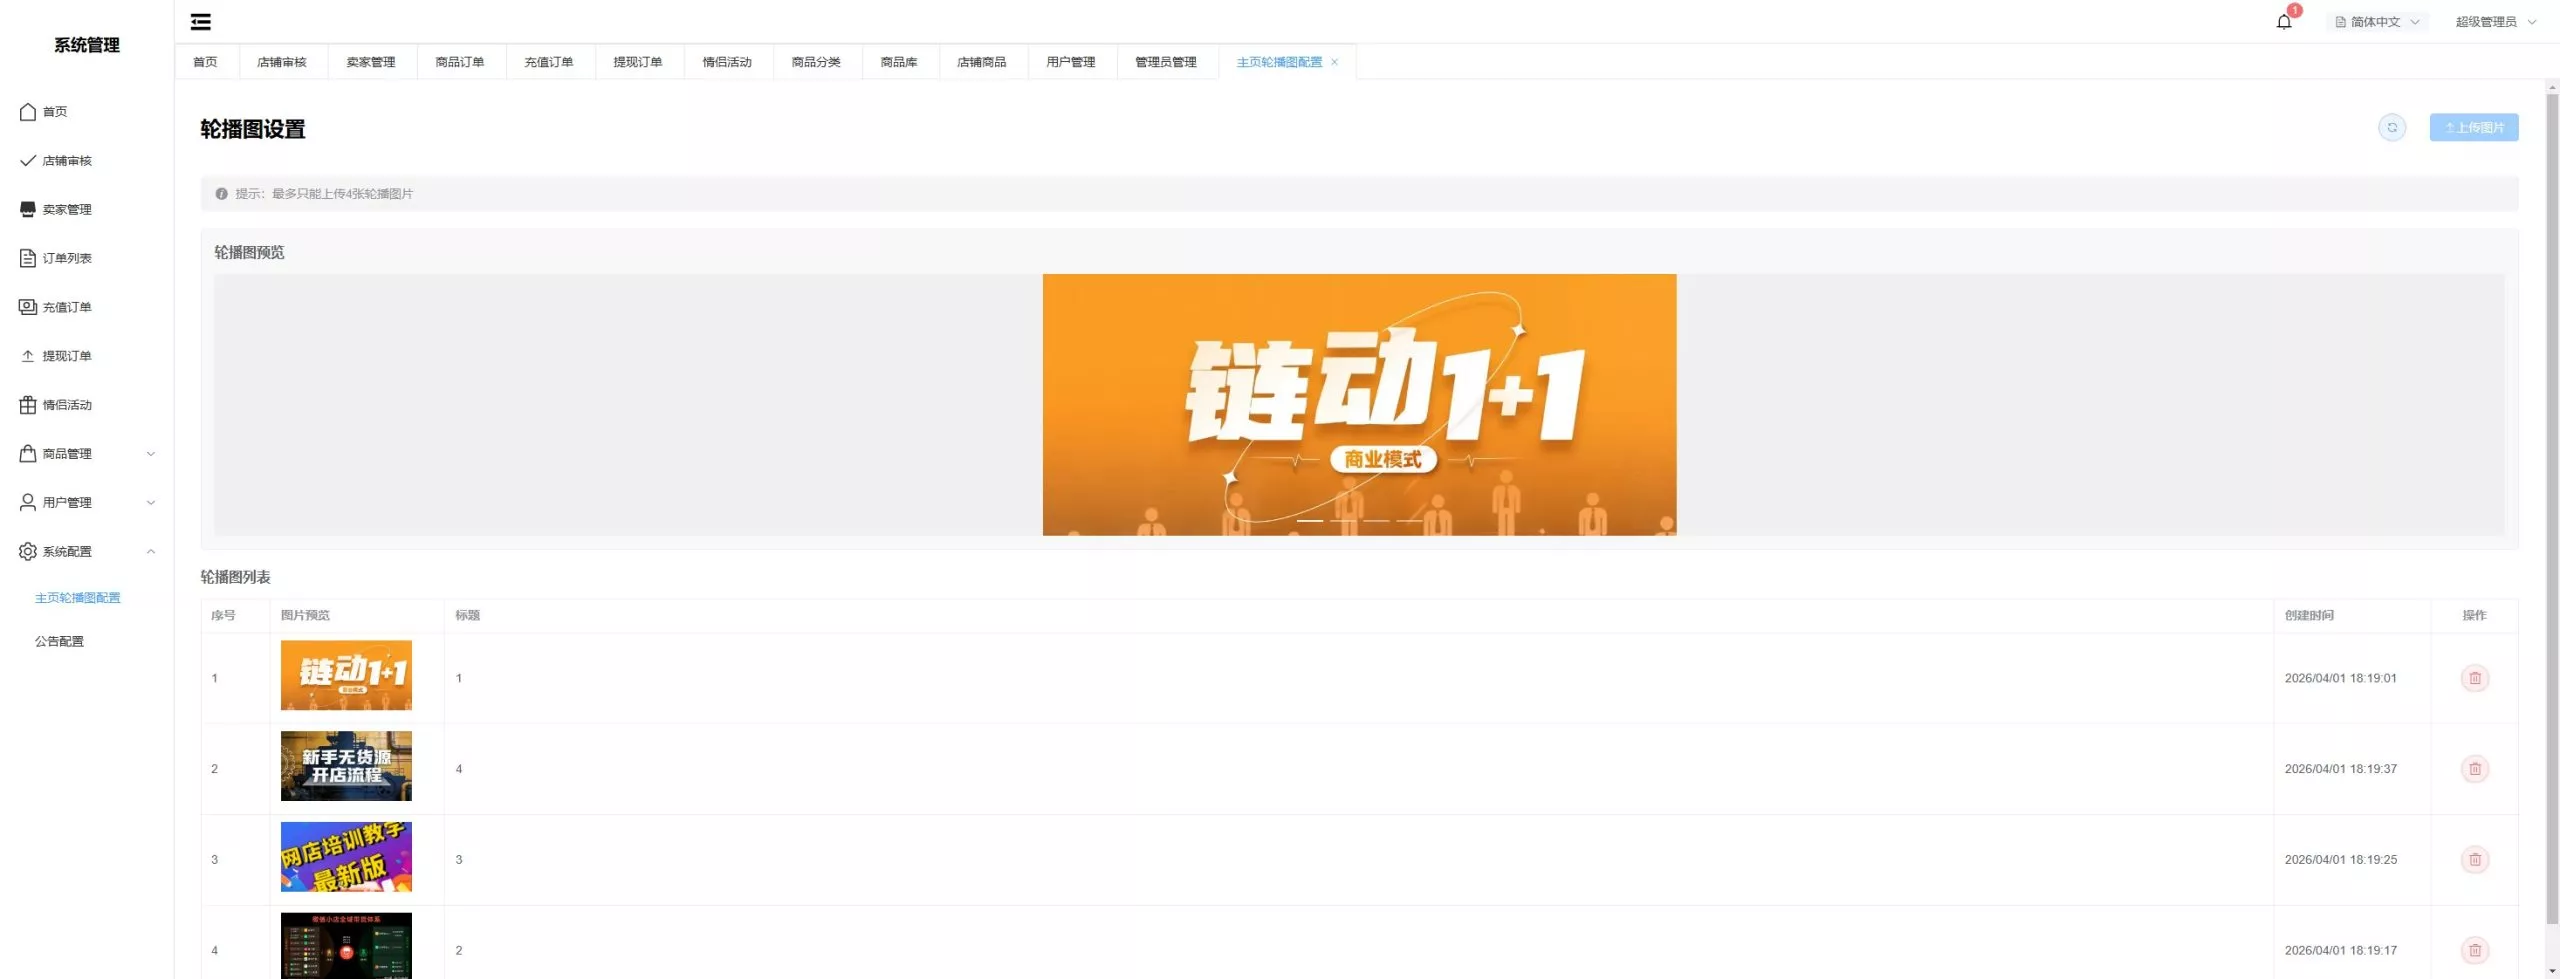Screen dimensions: 2560x979
Task: Click the refresh icon beside upload button
Action: [2392, 128]
